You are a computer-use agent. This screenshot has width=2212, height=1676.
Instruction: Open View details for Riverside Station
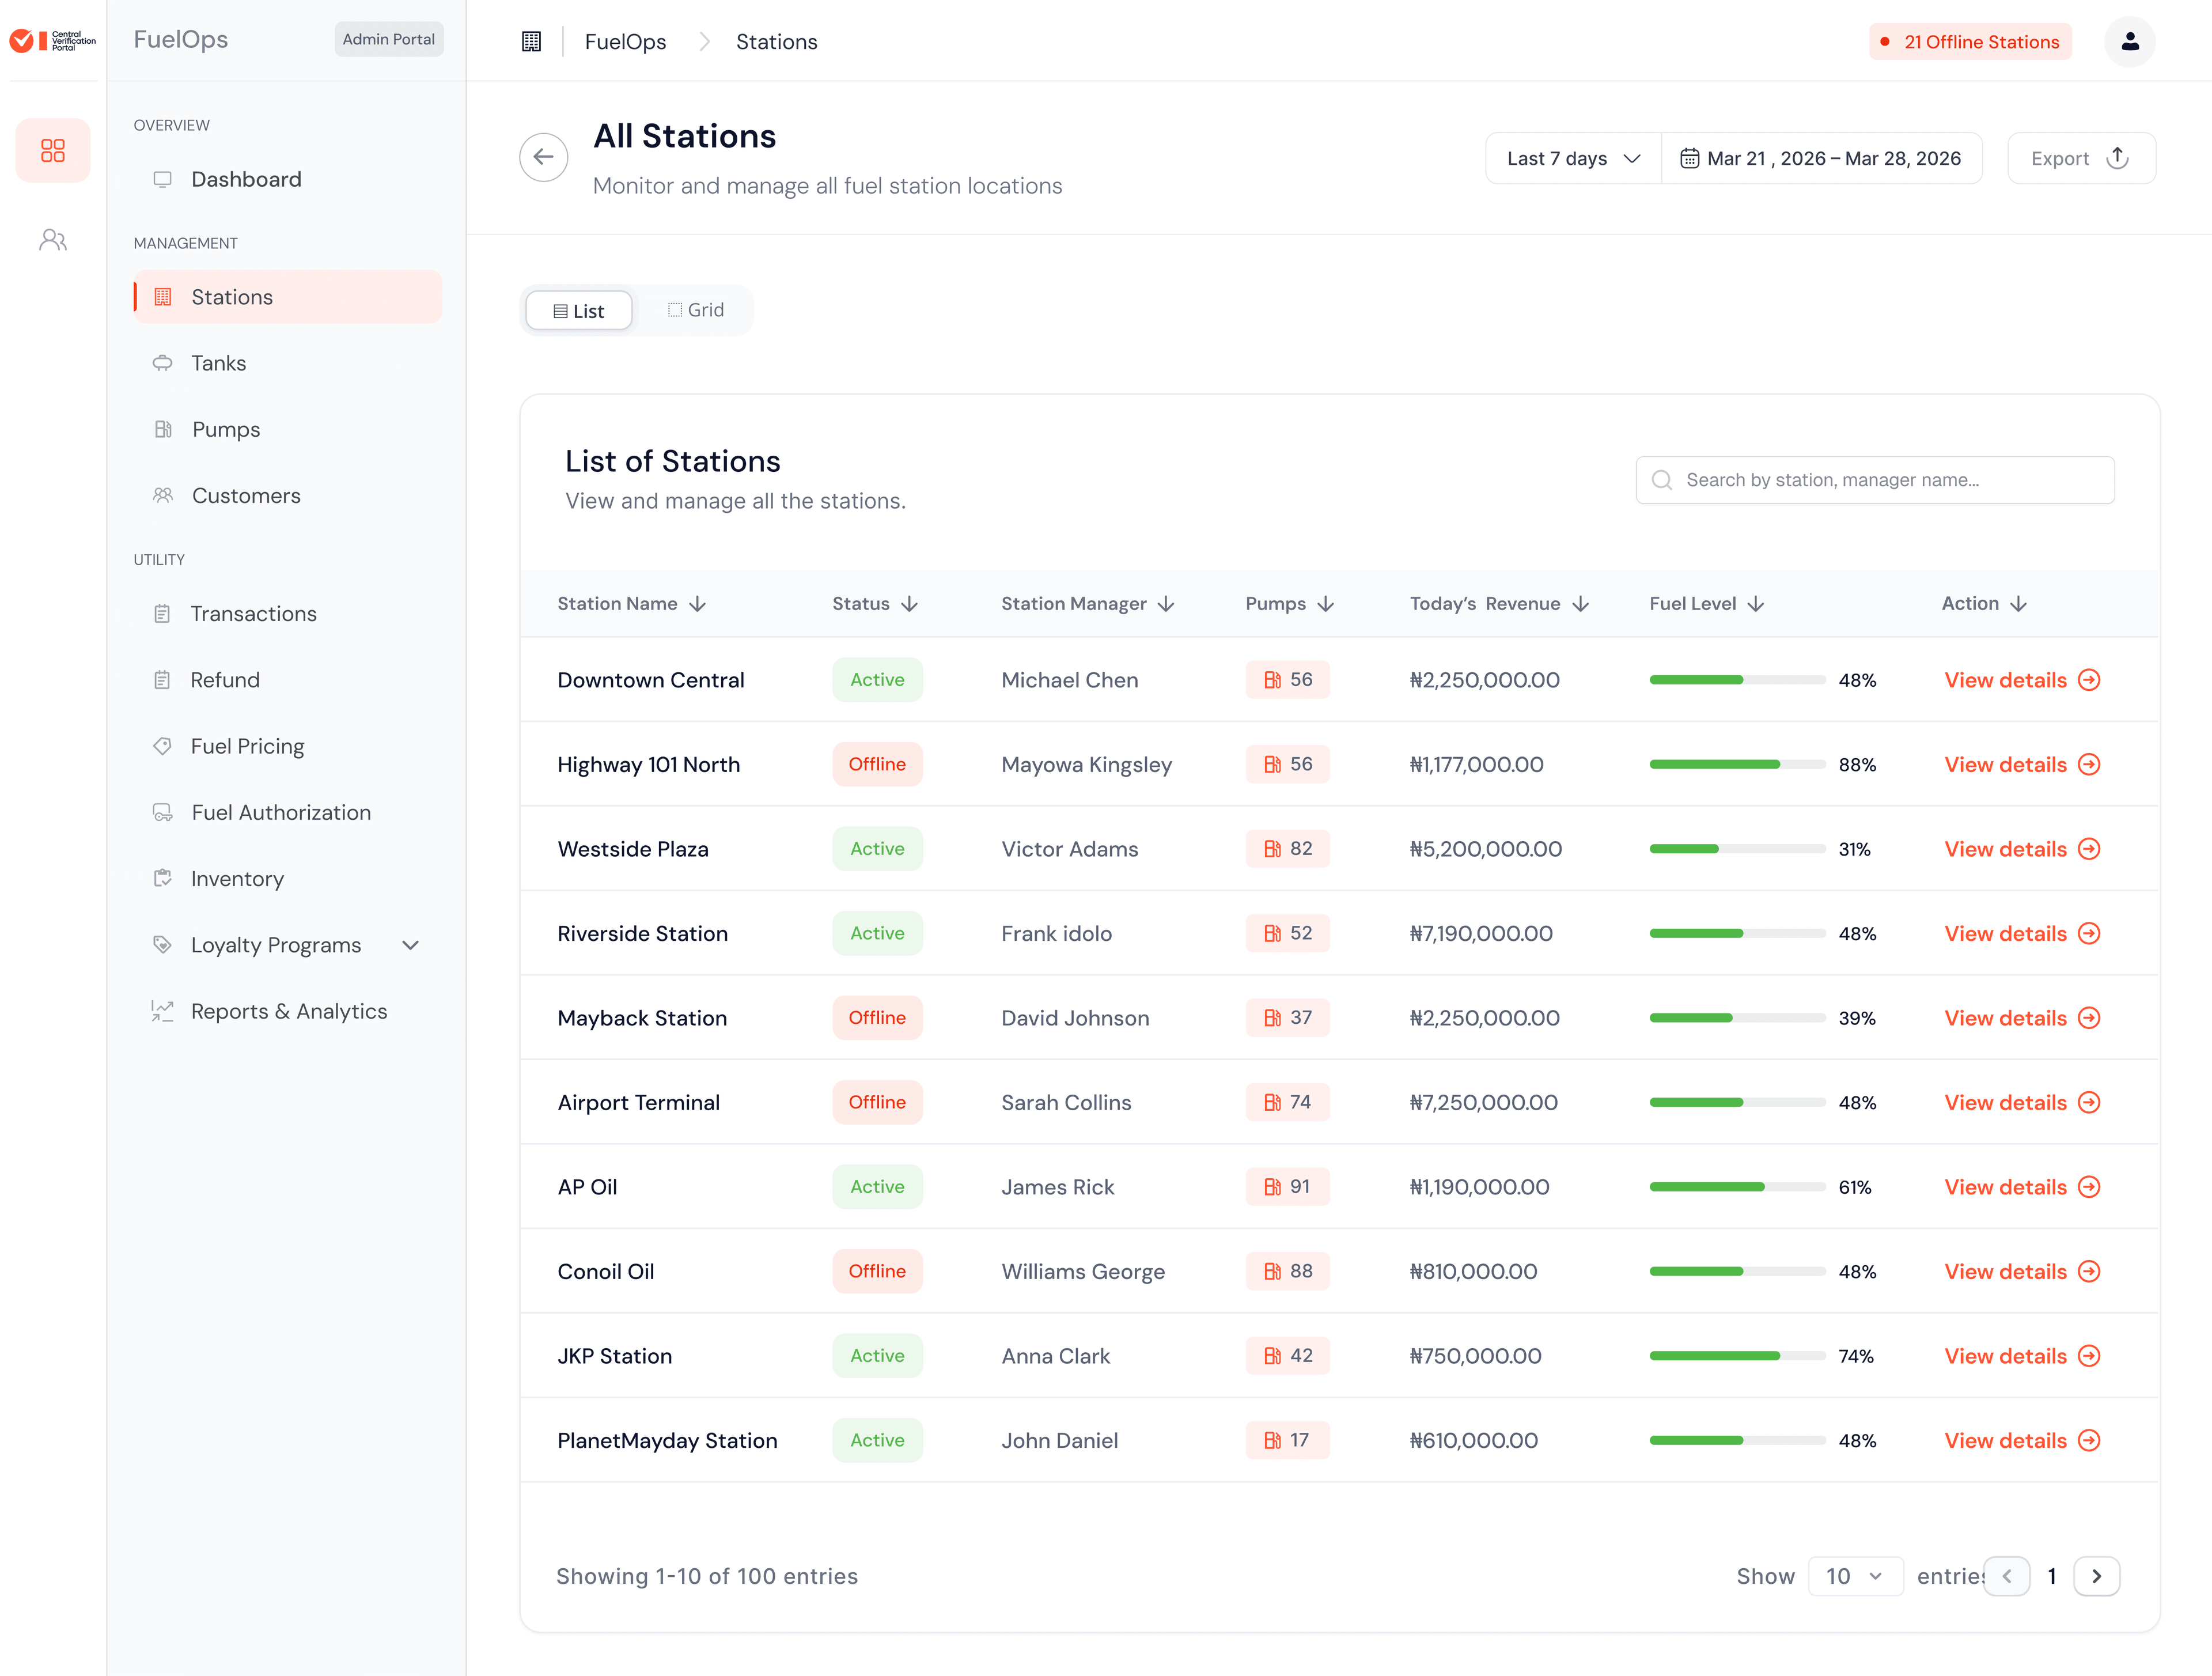click(2021, 933)
